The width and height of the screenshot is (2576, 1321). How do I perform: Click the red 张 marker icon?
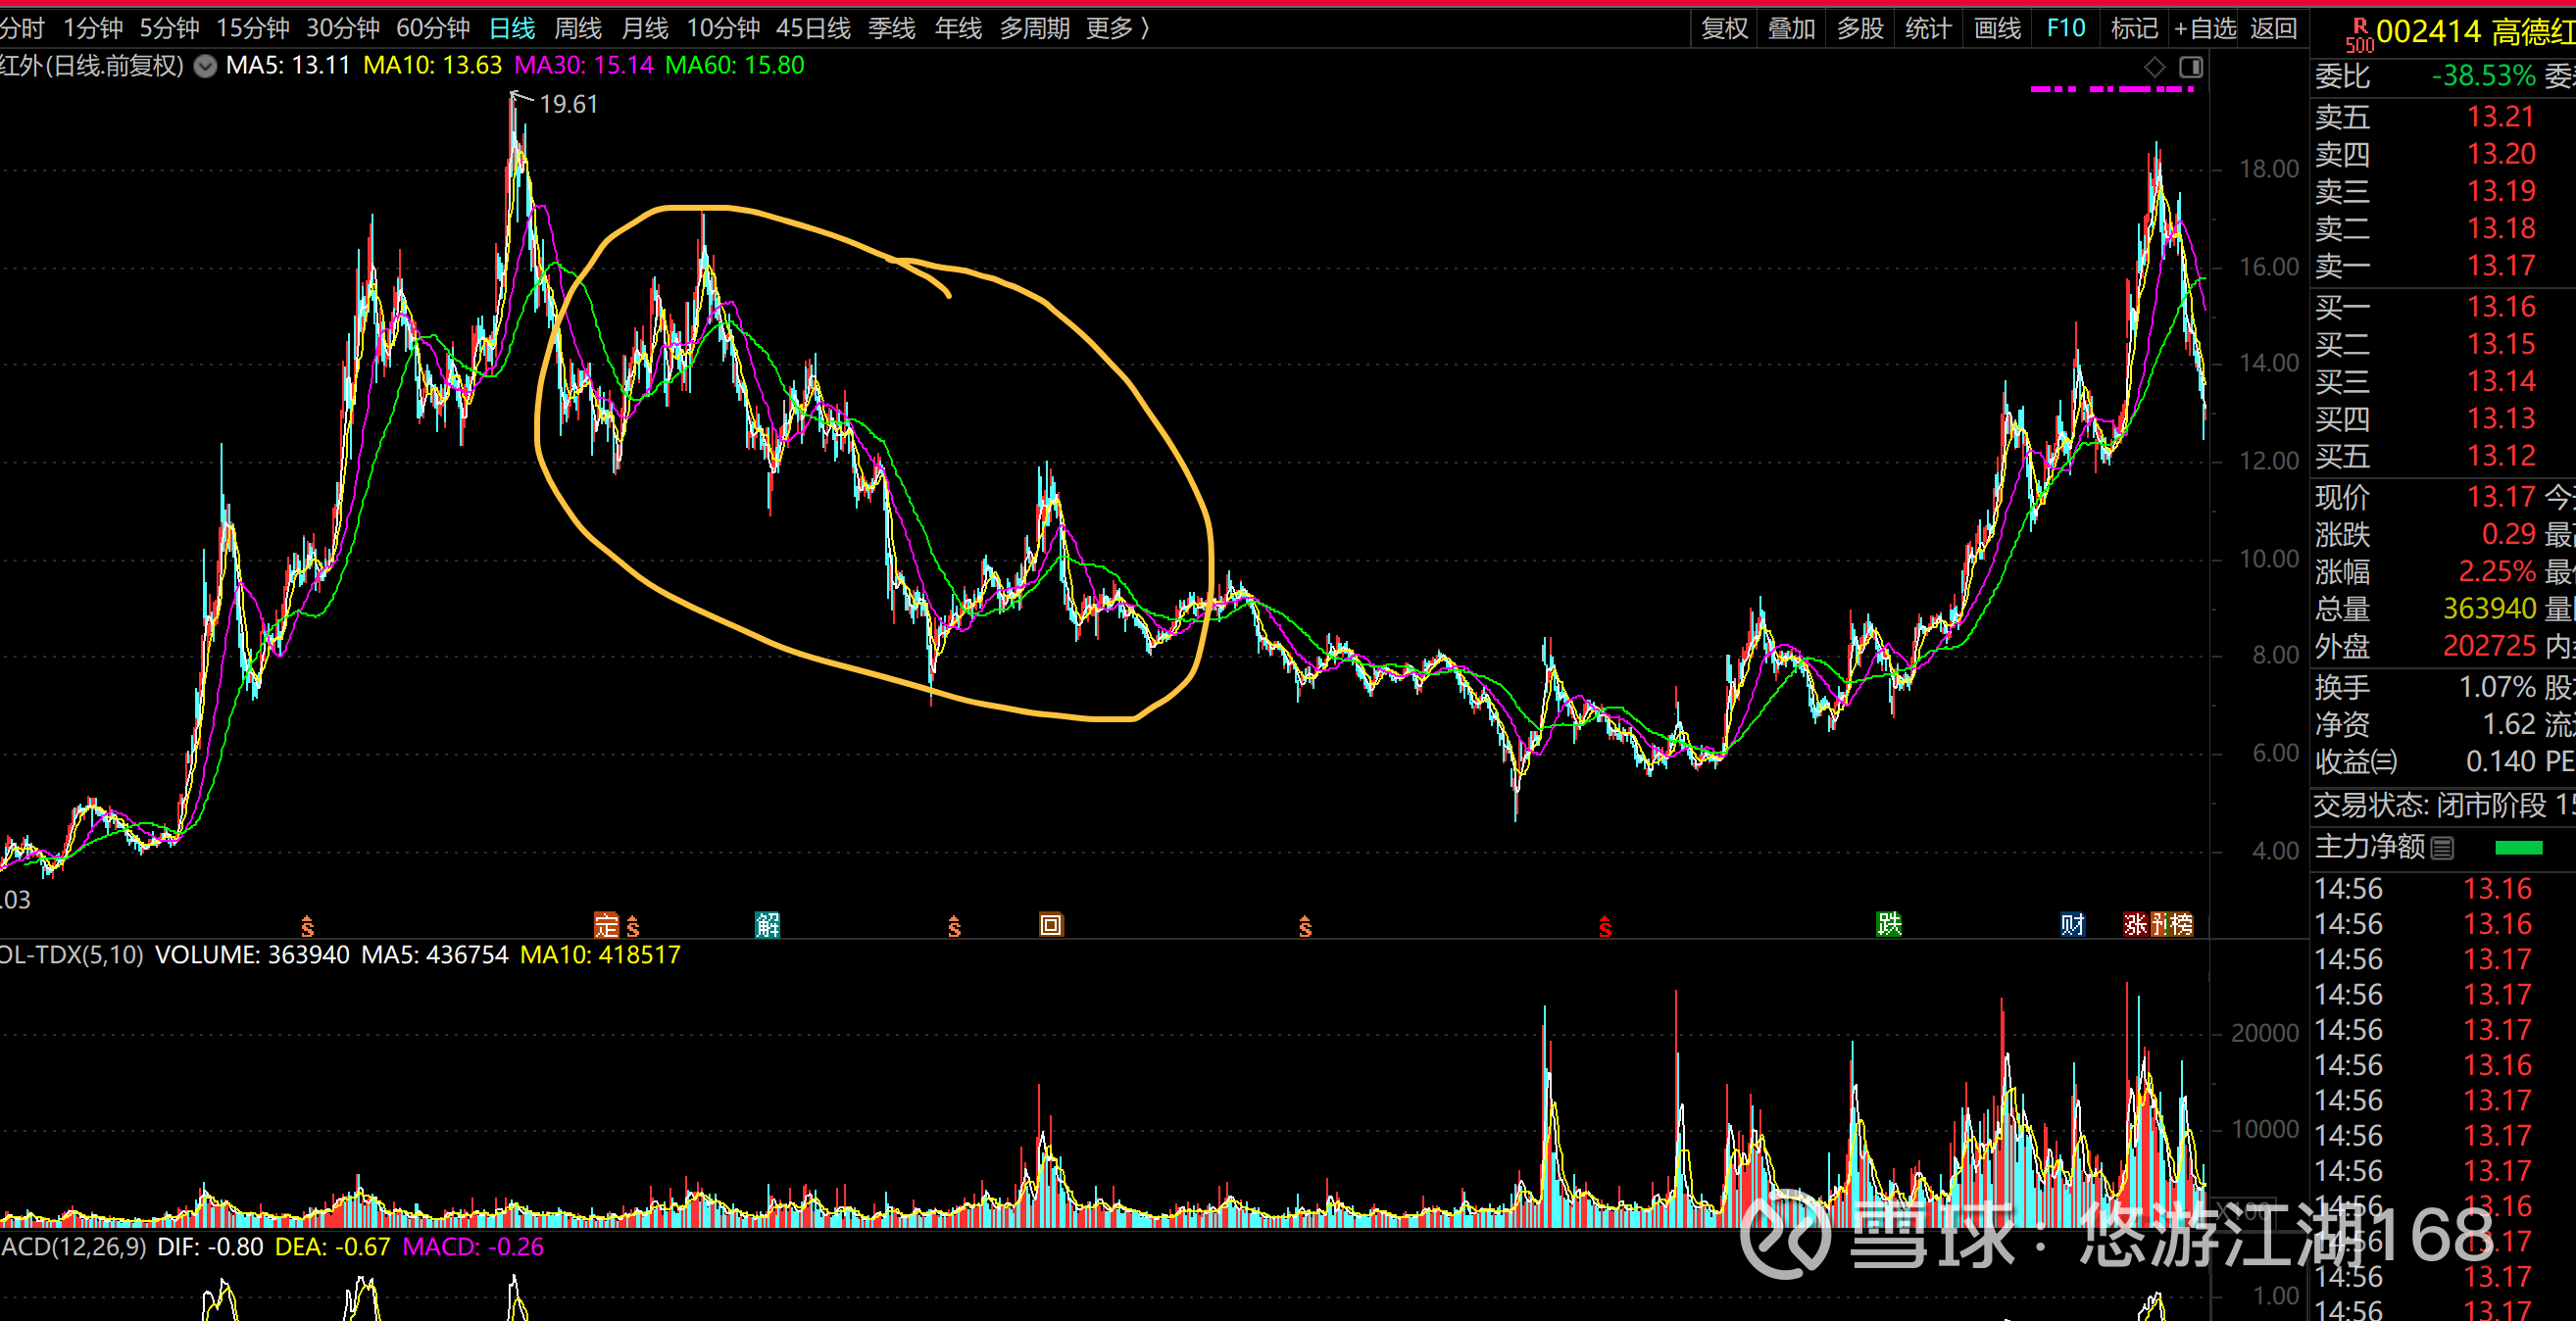point(2135,924)
